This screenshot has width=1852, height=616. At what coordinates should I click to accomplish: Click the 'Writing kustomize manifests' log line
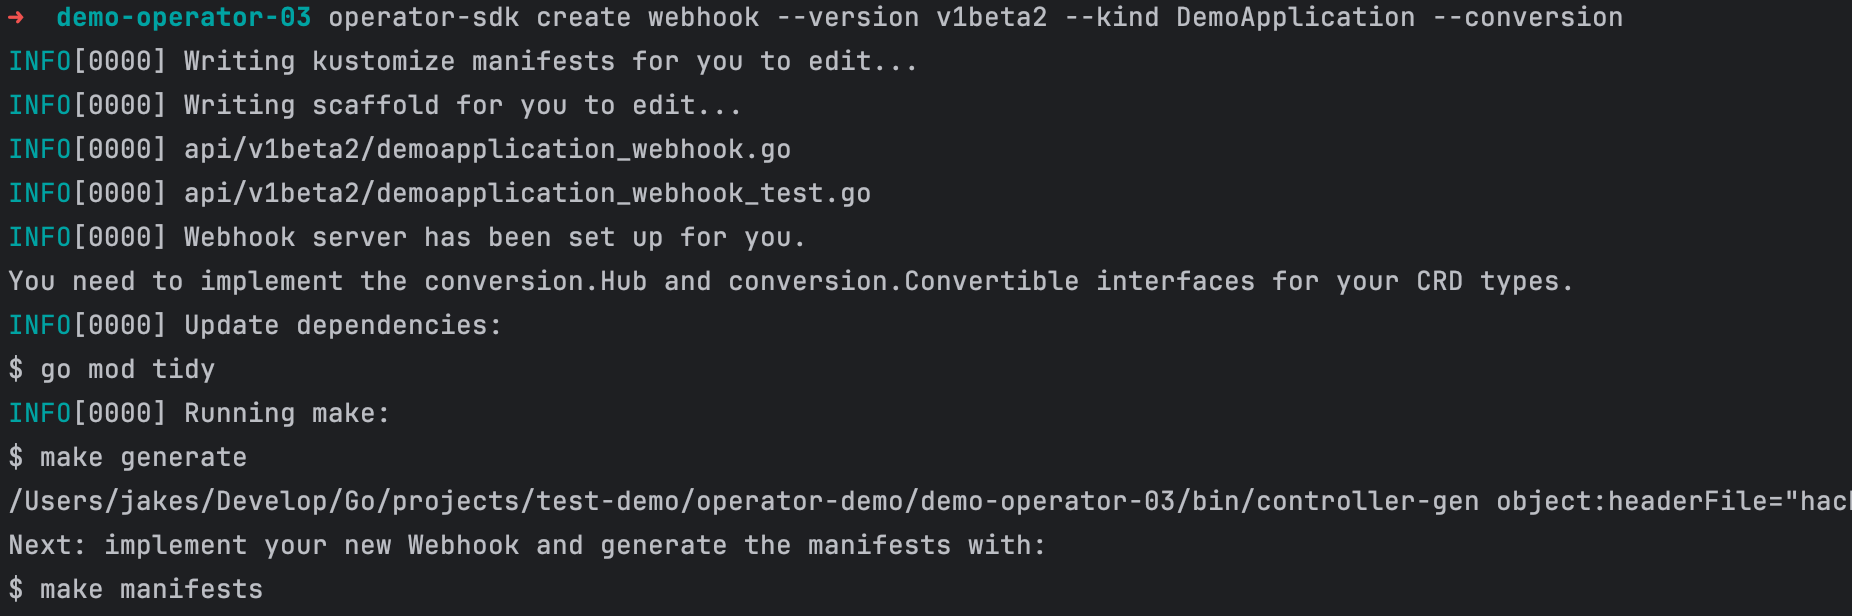point(464,62)
